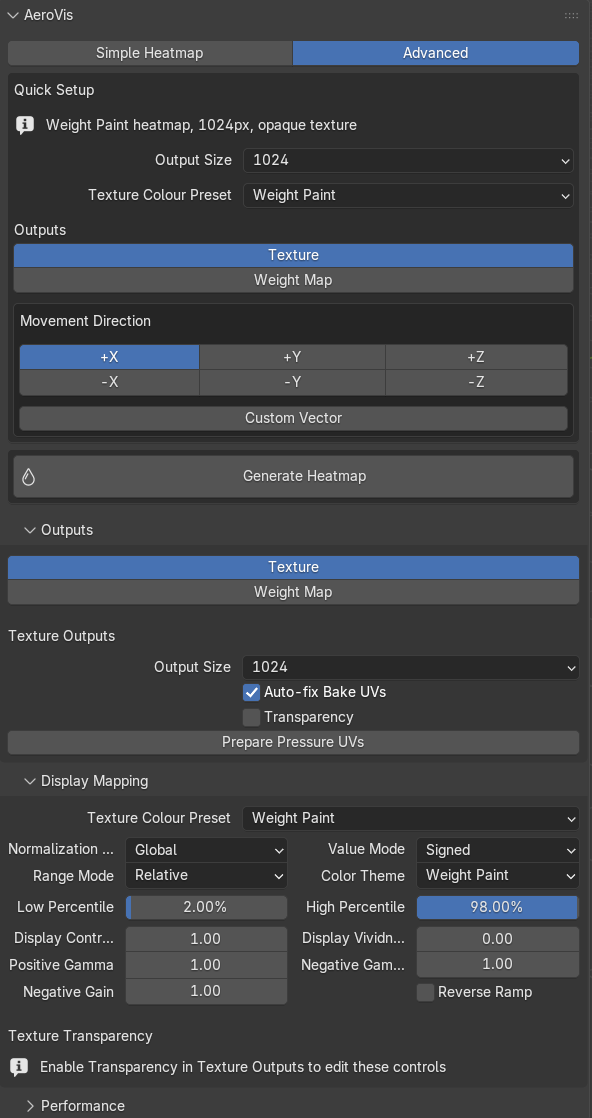This screenshot has height=1118, width=592.
Task: Open the Normalization dropdown set to Global
Action: tap(206, 850)
